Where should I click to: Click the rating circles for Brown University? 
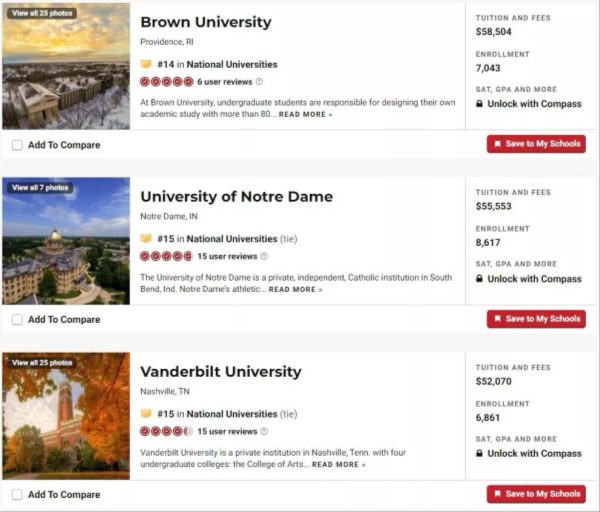(166, 82)
